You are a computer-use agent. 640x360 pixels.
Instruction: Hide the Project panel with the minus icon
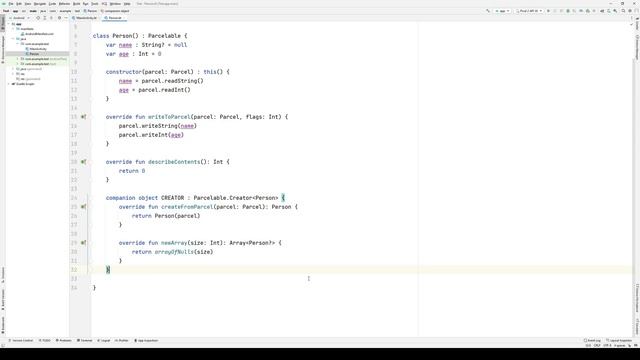pyautogui.click(x=66, y=18)
